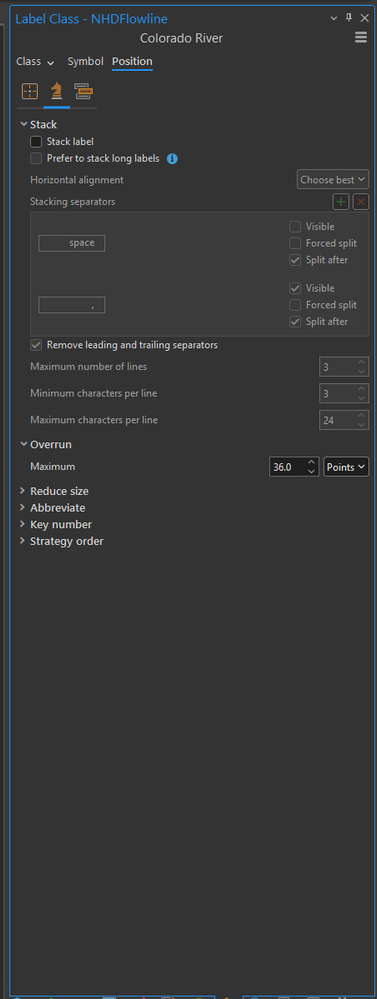Toggle Split after for the comma separator
Image resolution: width=377 pixels, height=999 pixels.
pos(295,321)
